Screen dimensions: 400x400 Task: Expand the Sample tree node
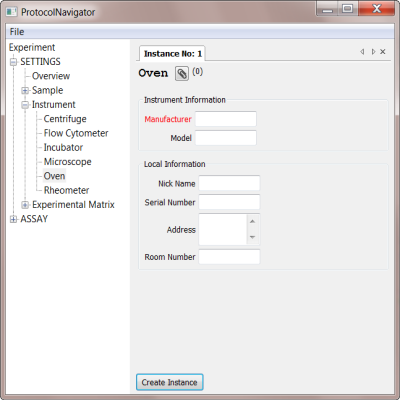coord(25,90)
